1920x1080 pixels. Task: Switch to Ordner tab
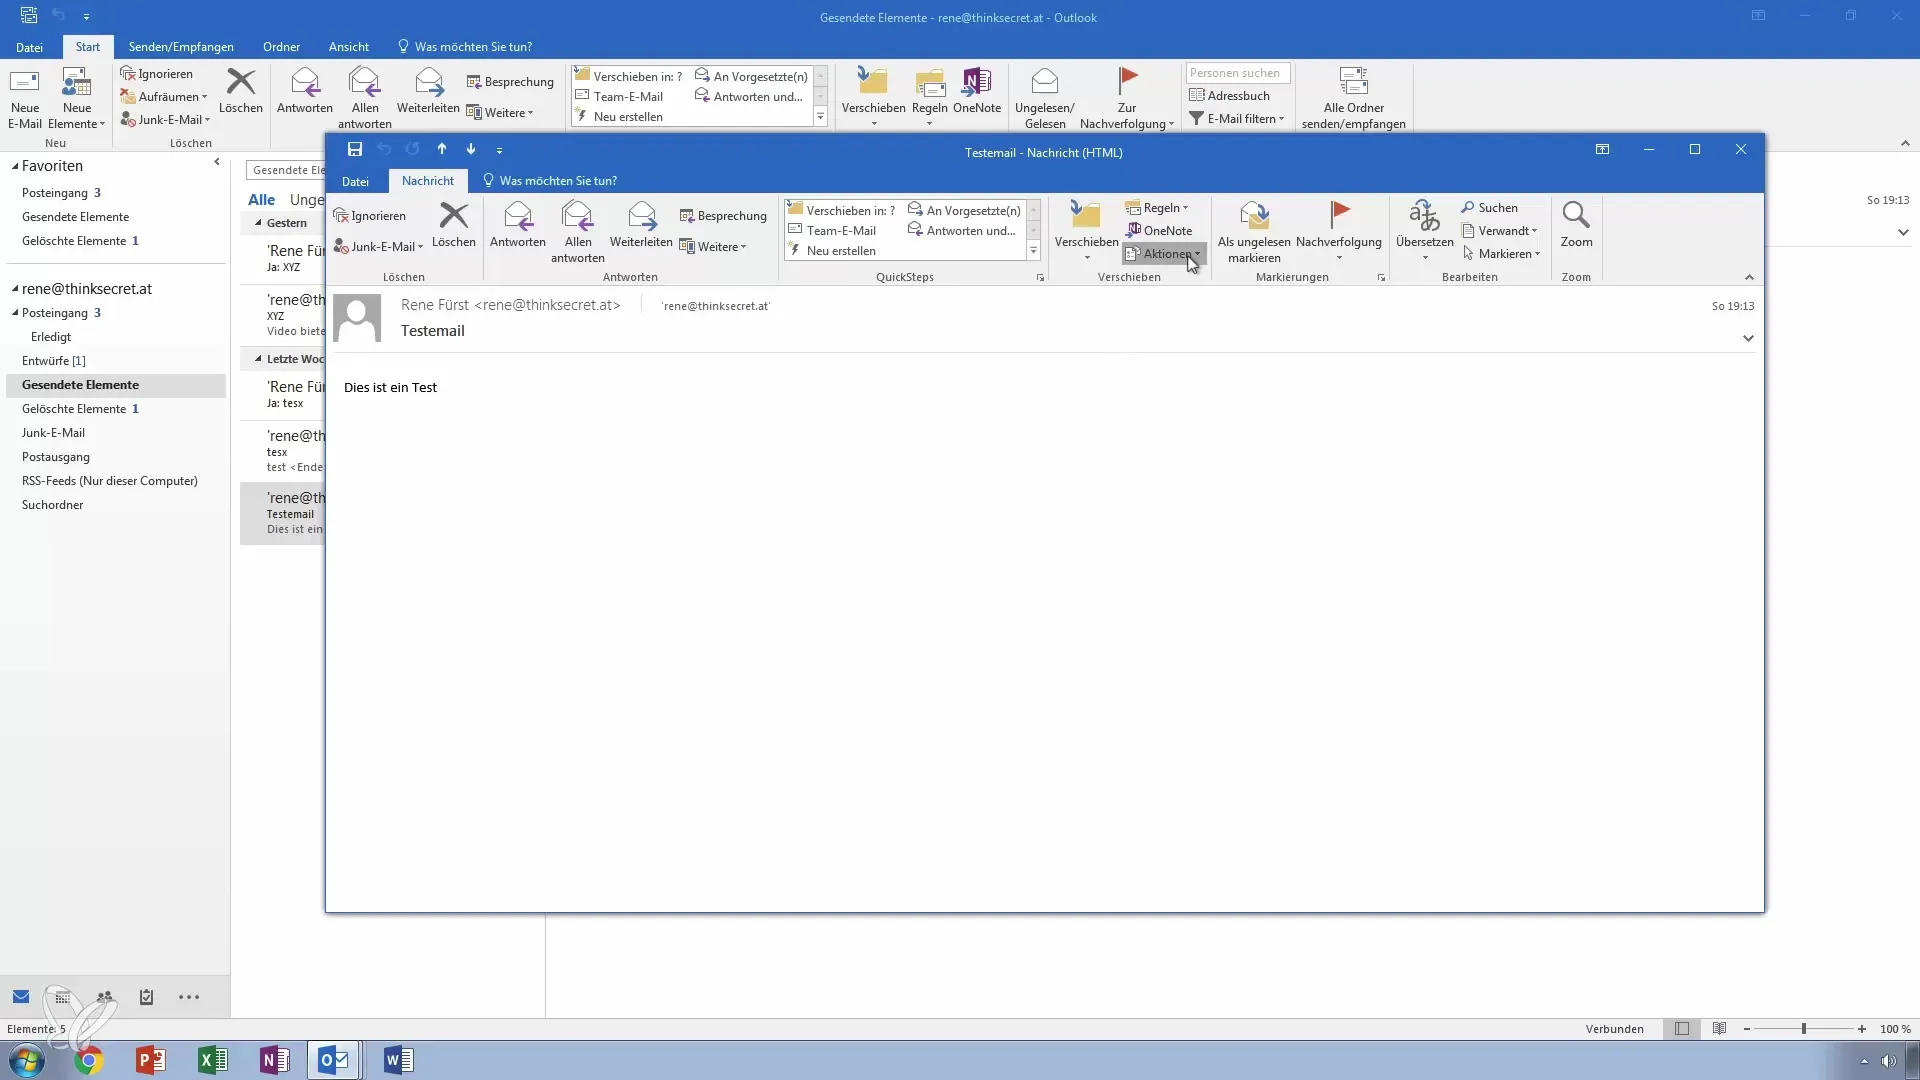281,47
